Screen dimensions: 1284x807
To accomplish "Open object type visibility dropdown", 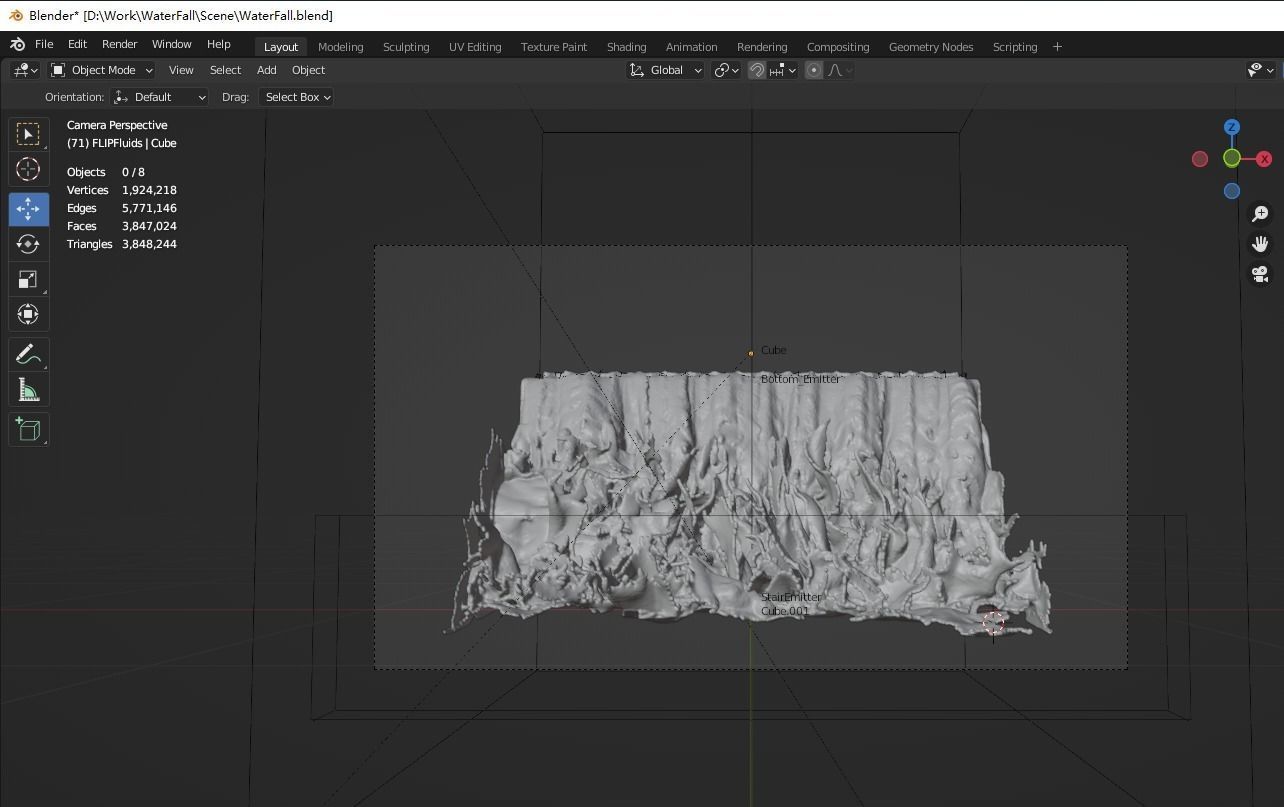I will pyautogui.click(x=1260, y=70).
